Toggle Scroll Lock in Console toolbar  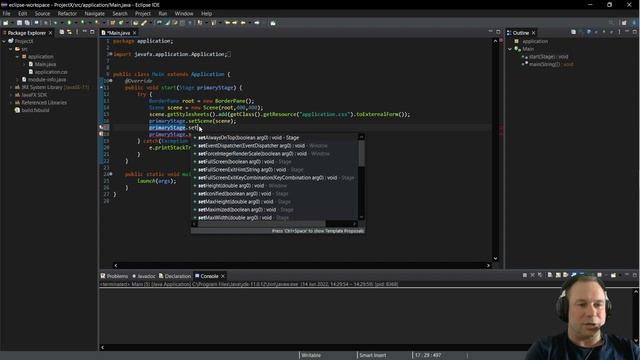[558, 275]
